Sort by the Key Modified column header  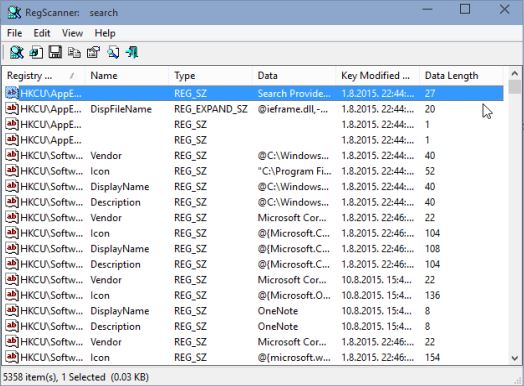point(377,76)
